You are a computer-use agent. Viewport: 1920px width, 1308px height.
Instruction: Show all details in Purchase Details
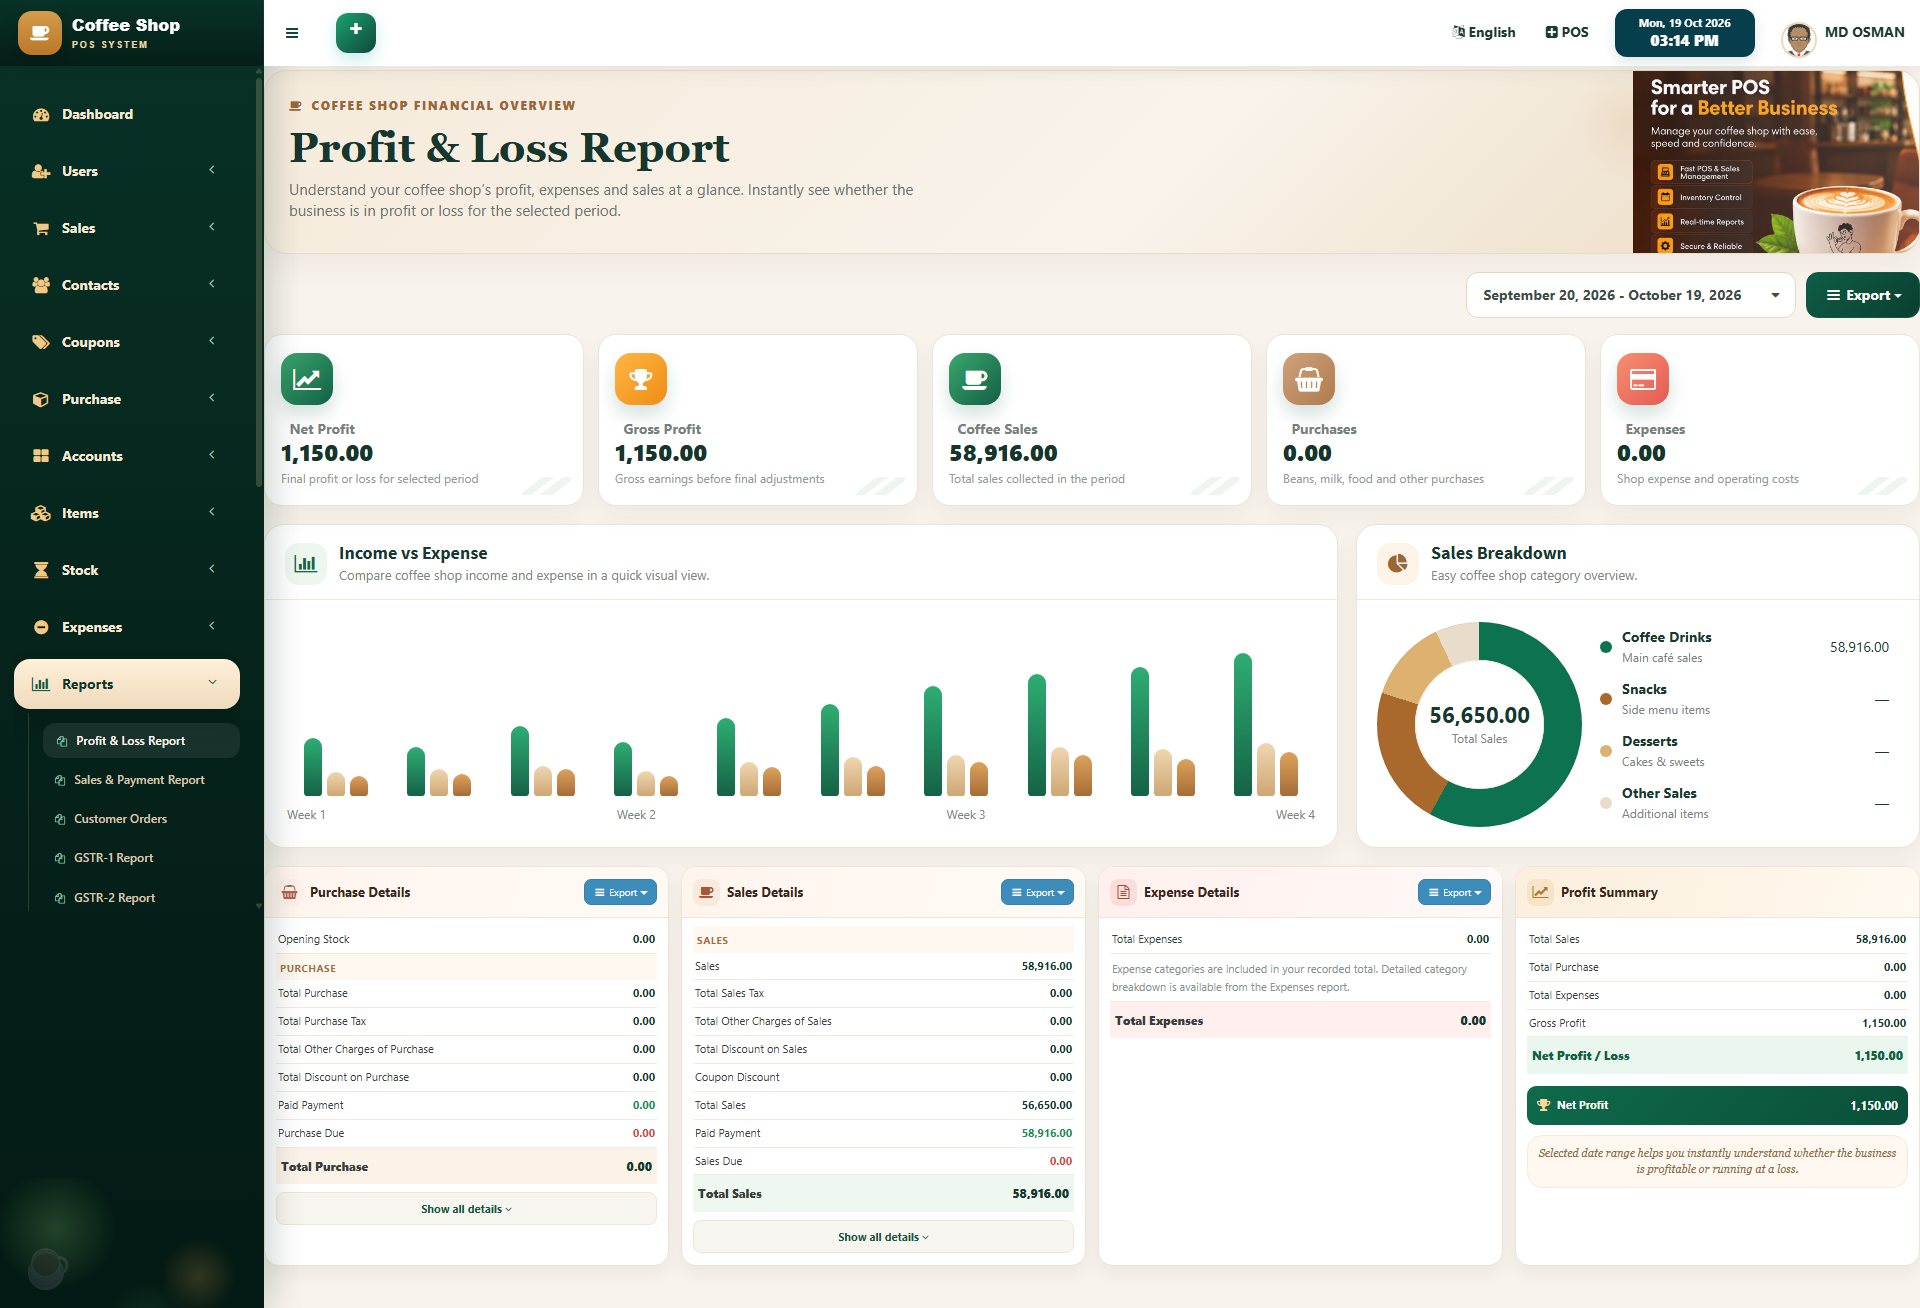pos(466,1209)
